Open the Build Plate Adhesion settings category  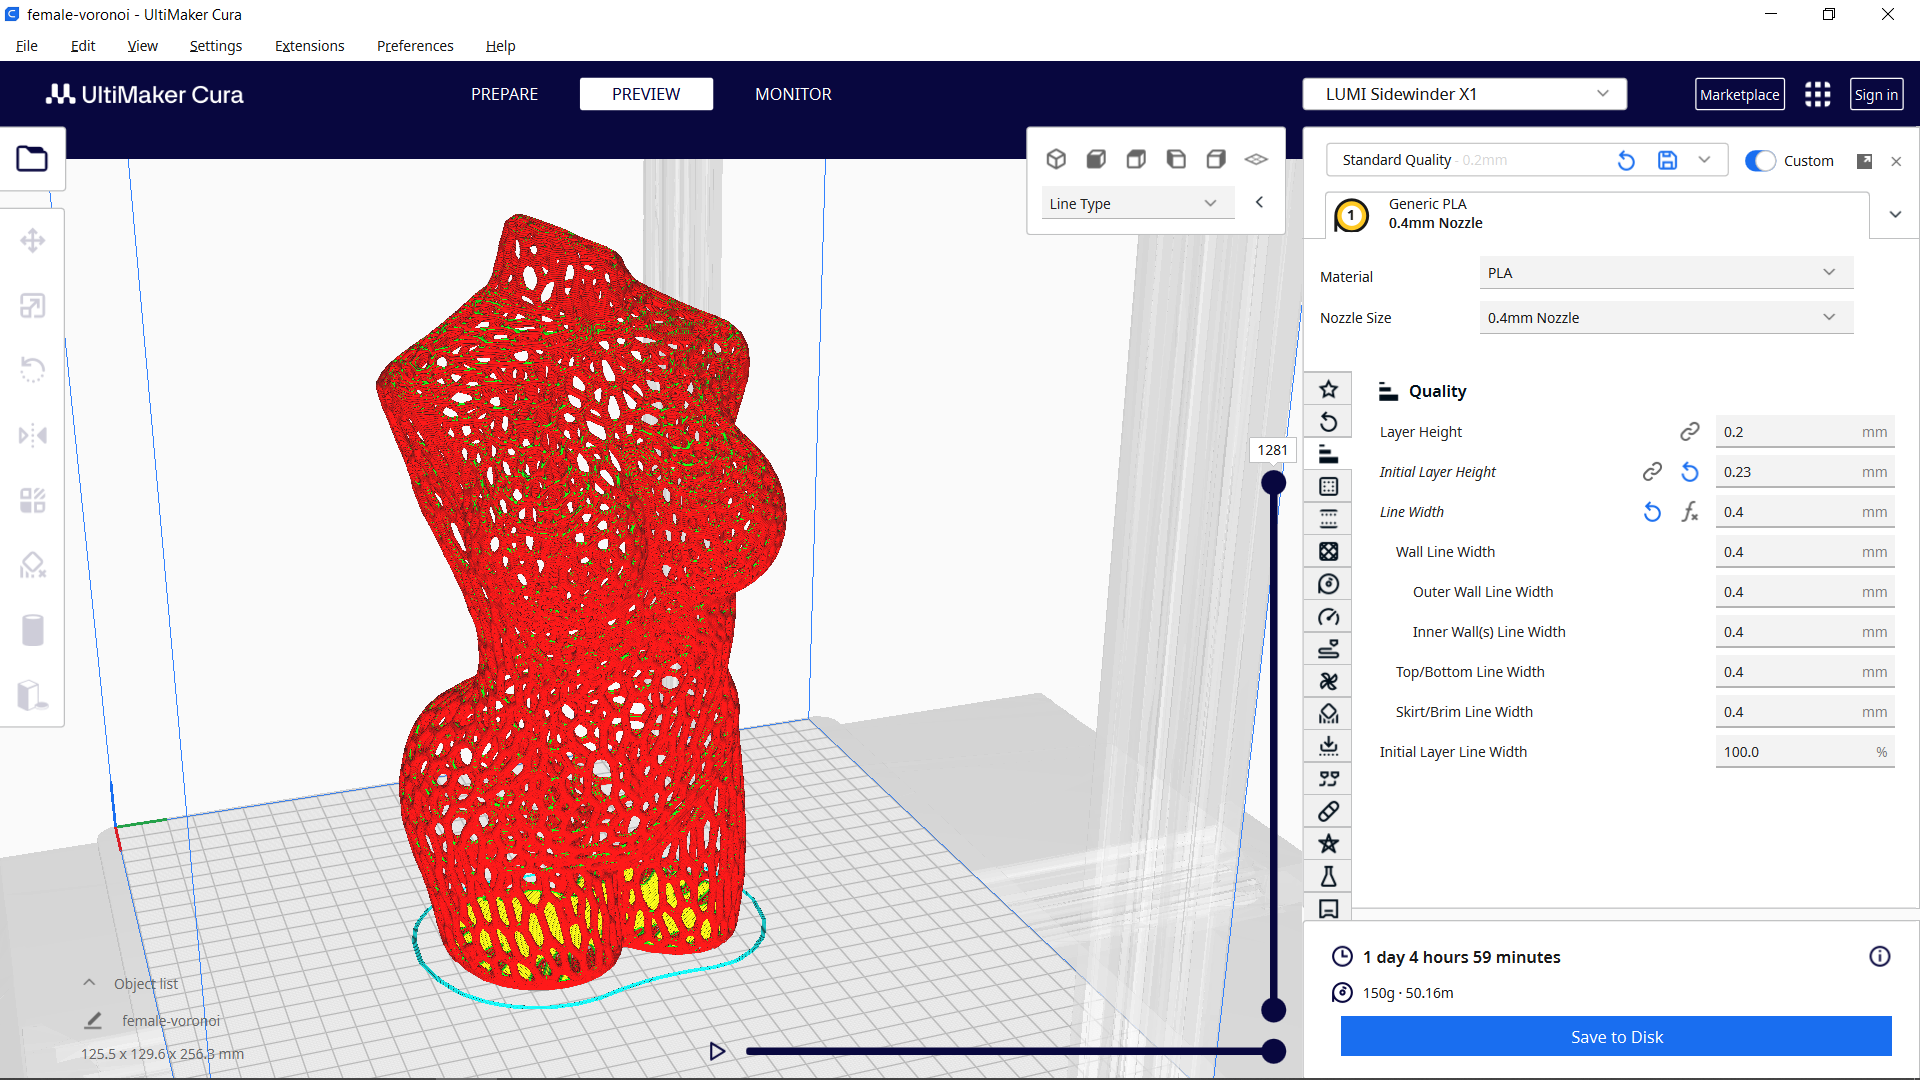[1328, 745]
